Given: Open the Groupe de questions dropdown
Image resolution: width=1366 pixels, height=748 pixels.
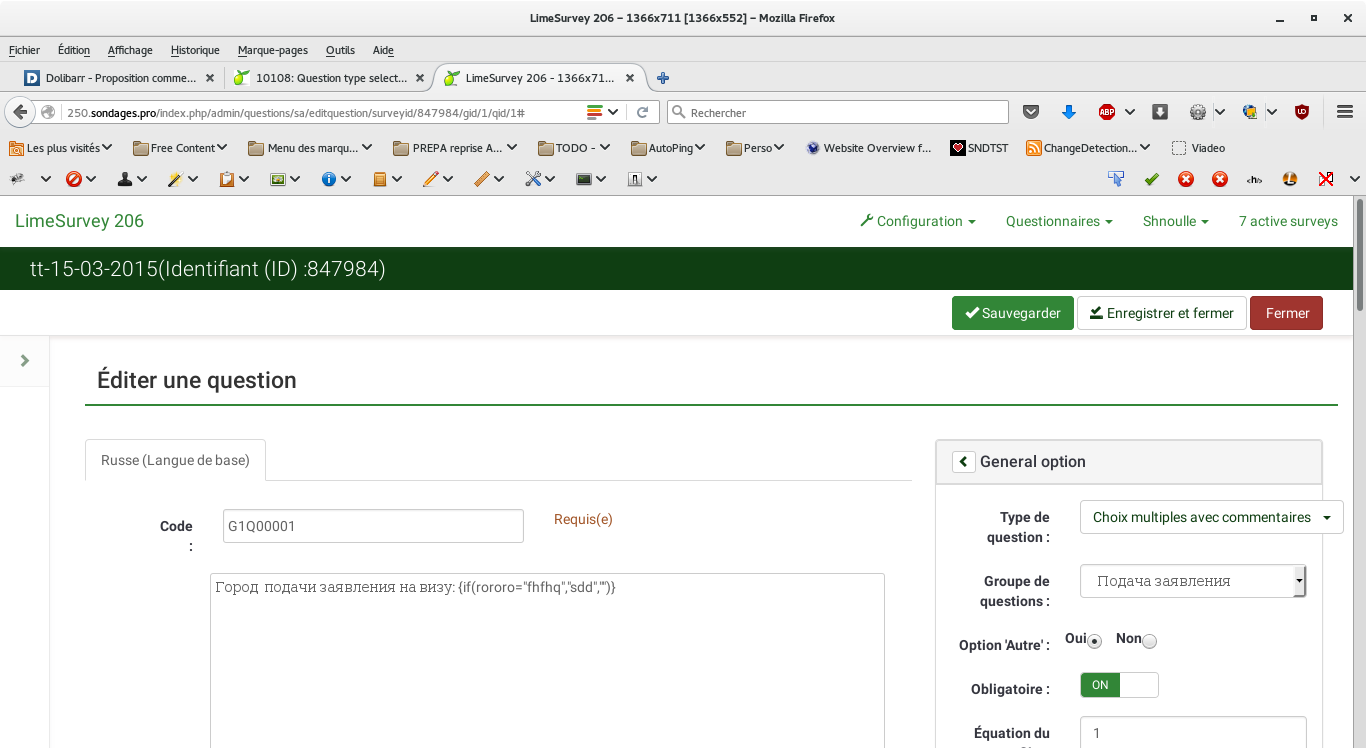Looking at the screenshot, I should (x=1193, y=581).
